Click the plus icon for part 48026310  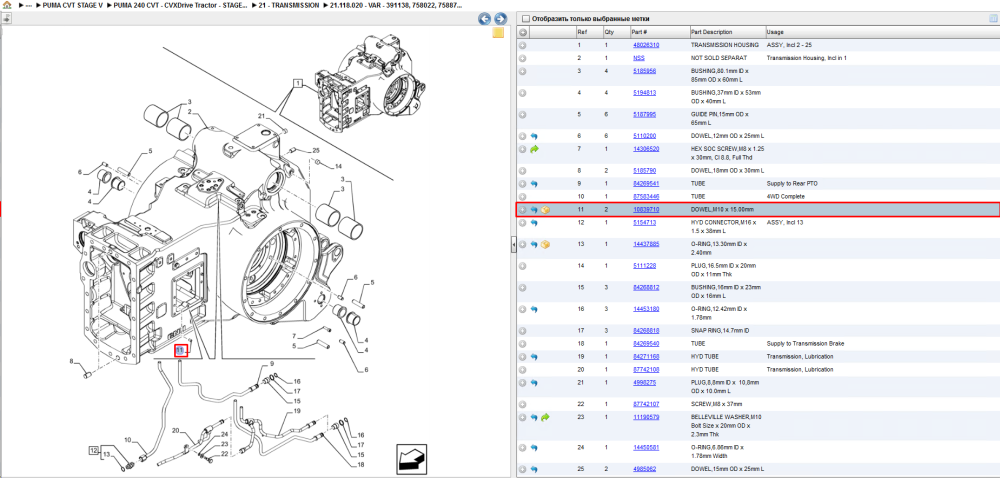(522, 45)
